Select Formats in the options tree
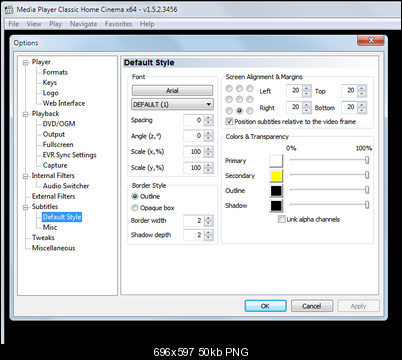 (x=55, y=72)
